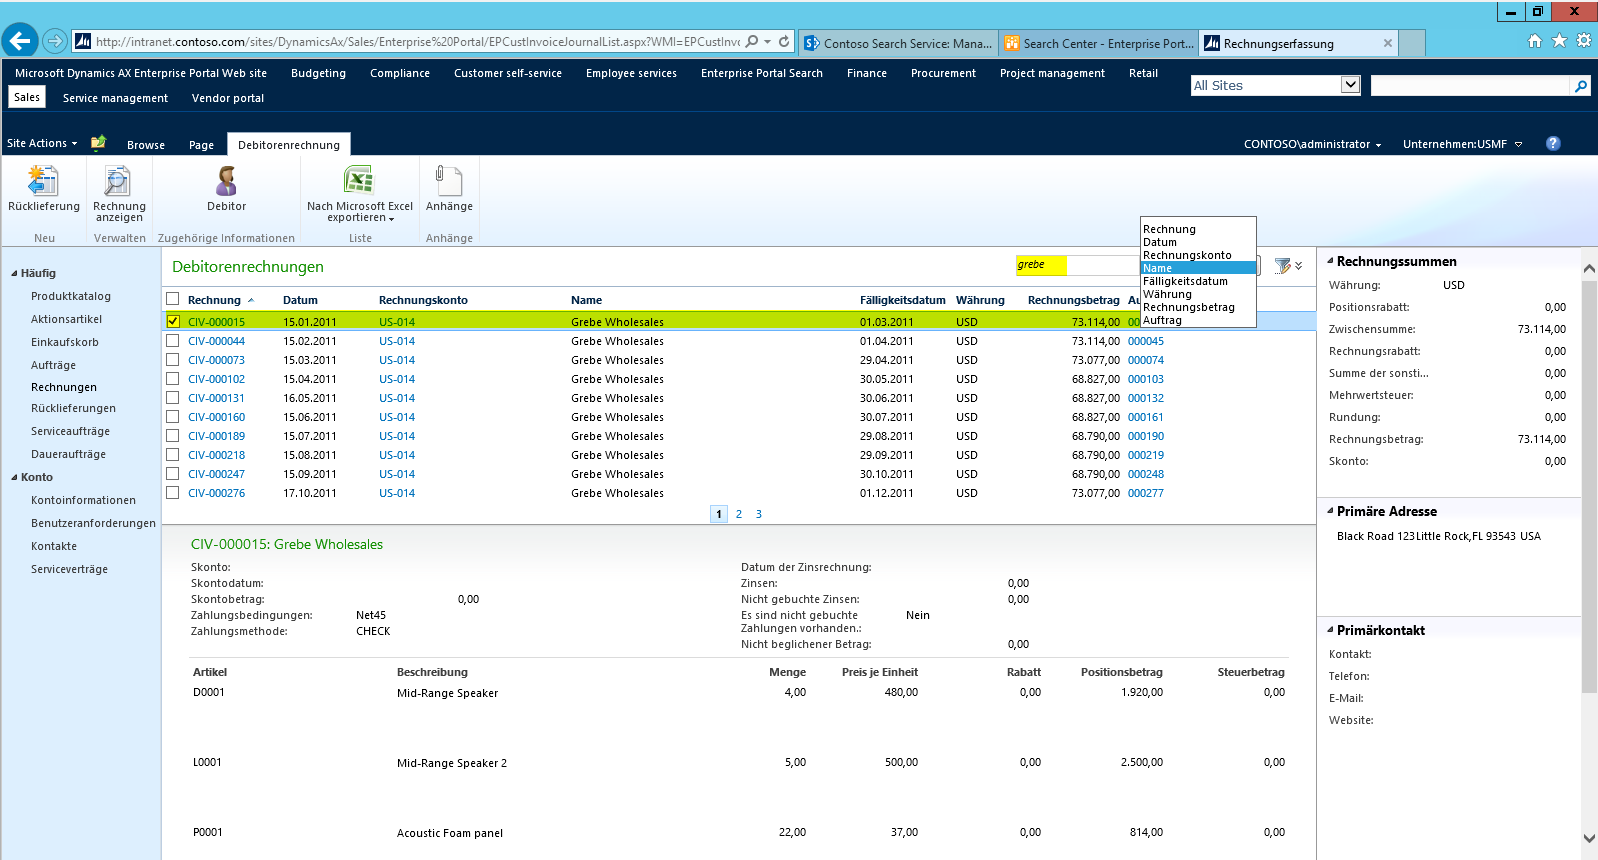
Task: Click the filter icon beside the search field
Action: coord(1283,266)
